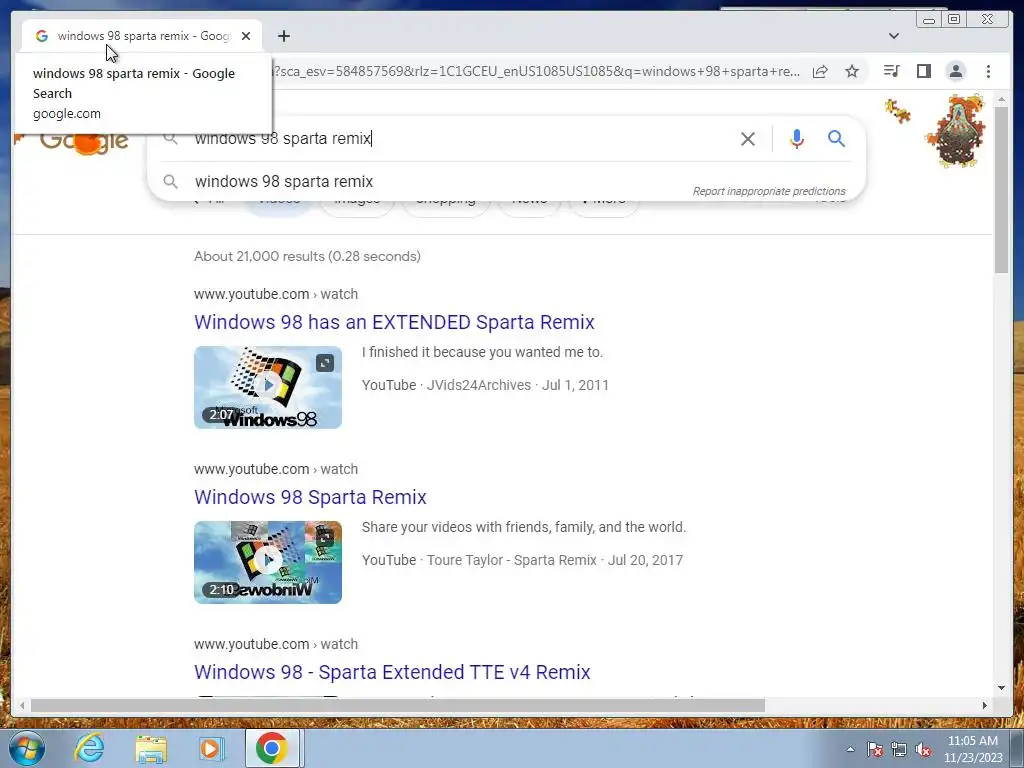Click the vertical scrollbar thumb
Image resolution: width=1024 pixels, height=768 pixels.
[x=1002, y=189]
